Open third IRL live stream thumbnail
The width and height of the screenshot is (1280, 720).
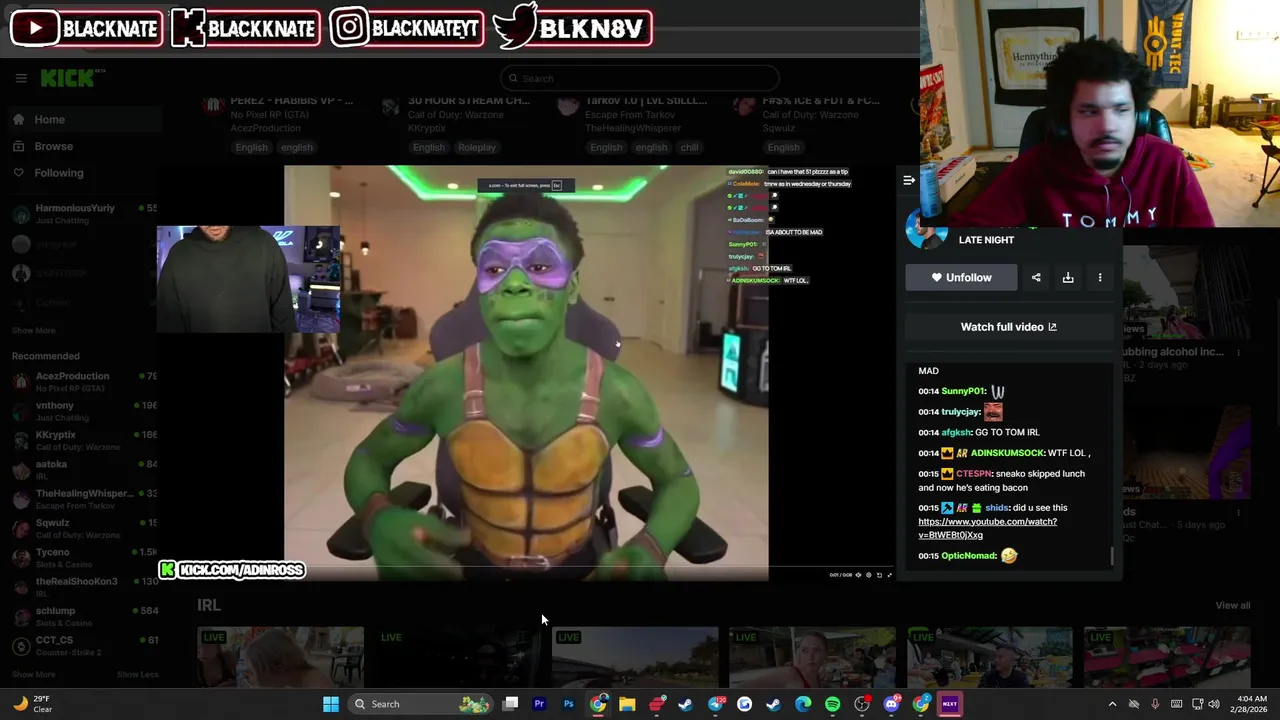(635, 657)
